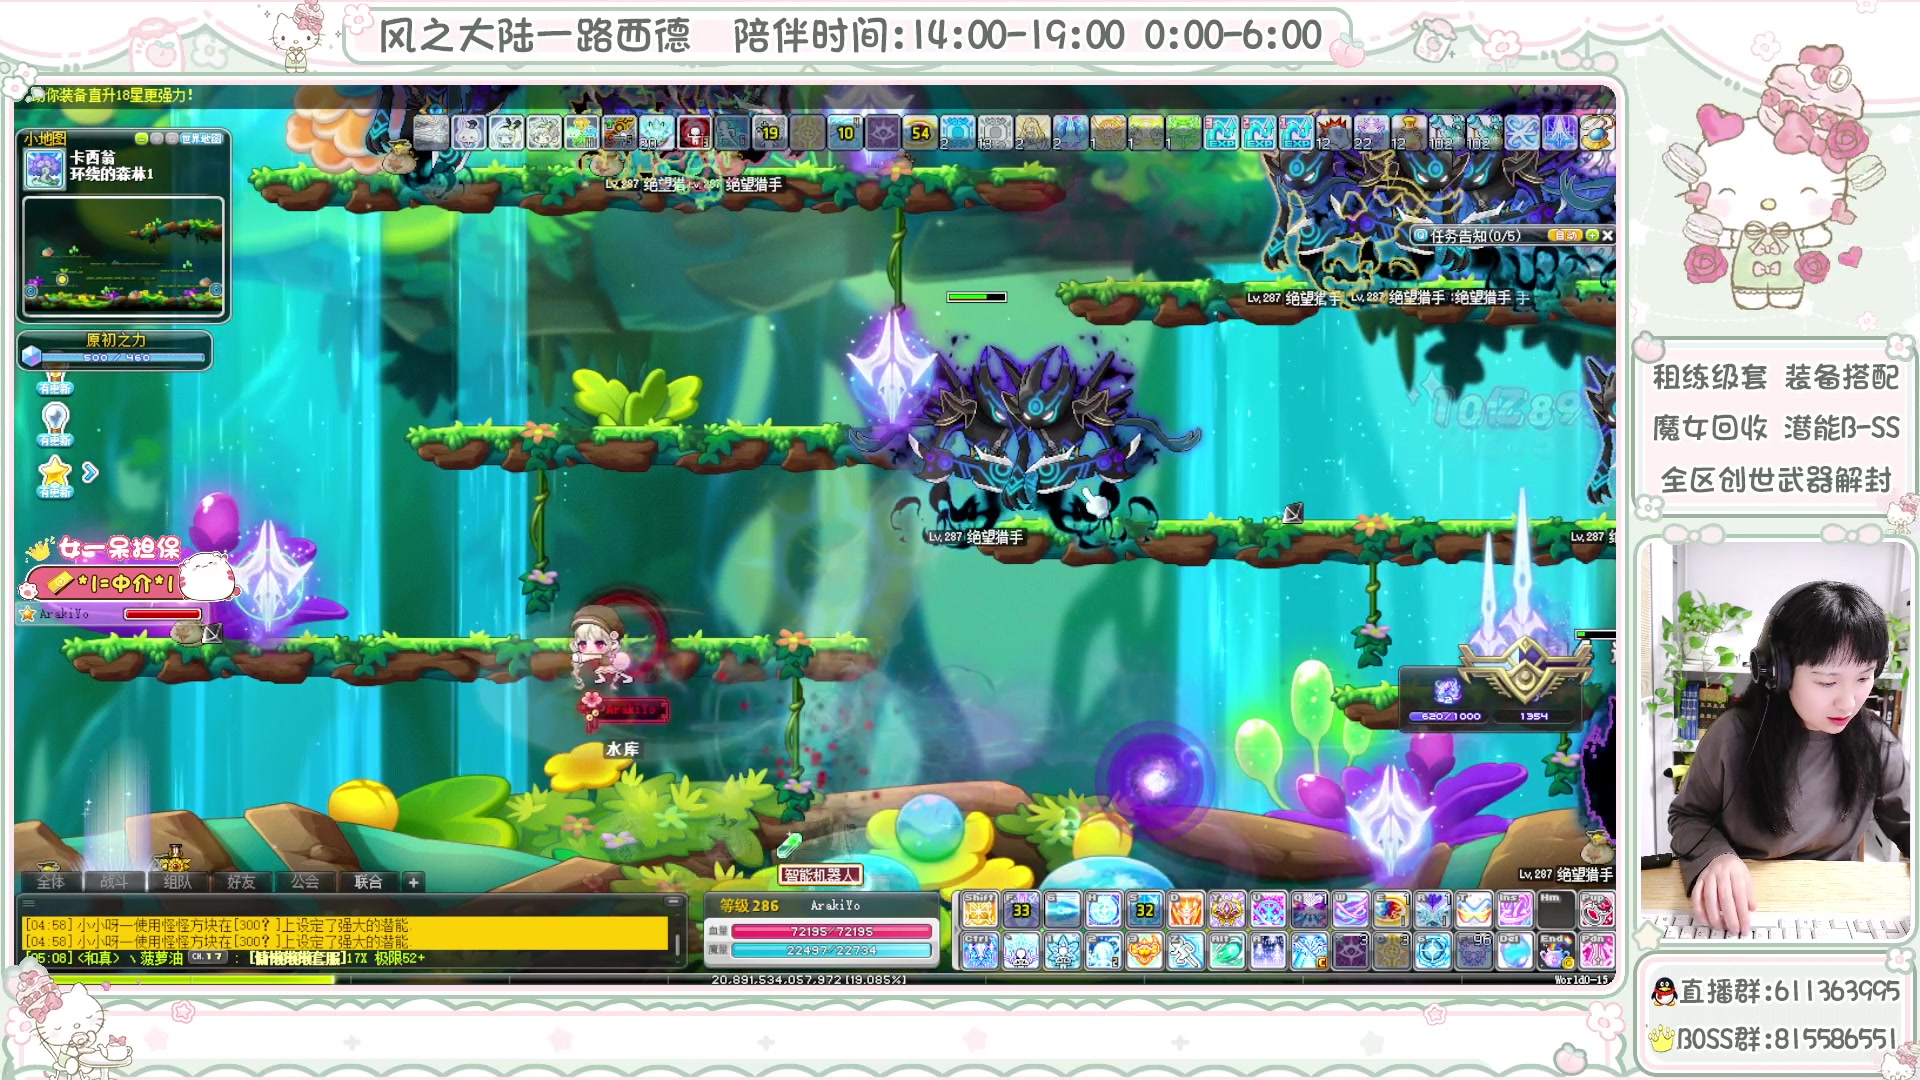Select the Y-key golden crown skill
The height and width of the screenshot is (1080, 1920).
(1226, 910)
